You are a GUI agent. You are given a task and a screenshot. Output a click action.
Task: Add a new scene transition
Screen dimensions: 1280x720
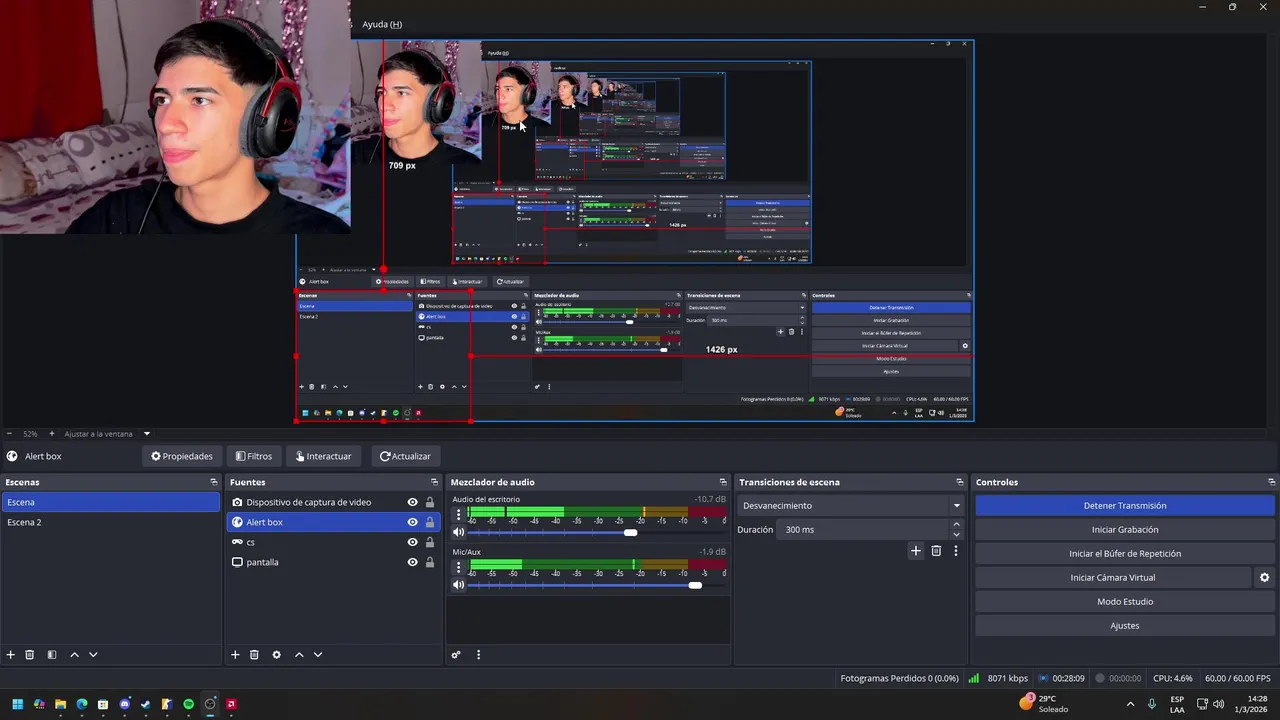[x=915, y=551]
